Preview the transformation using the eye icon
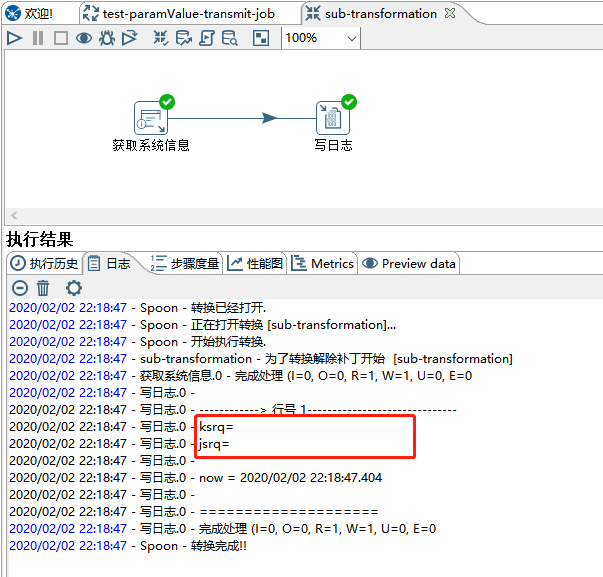Image resolution: width=603 pixels, height=577 pixels. [84, 38]
